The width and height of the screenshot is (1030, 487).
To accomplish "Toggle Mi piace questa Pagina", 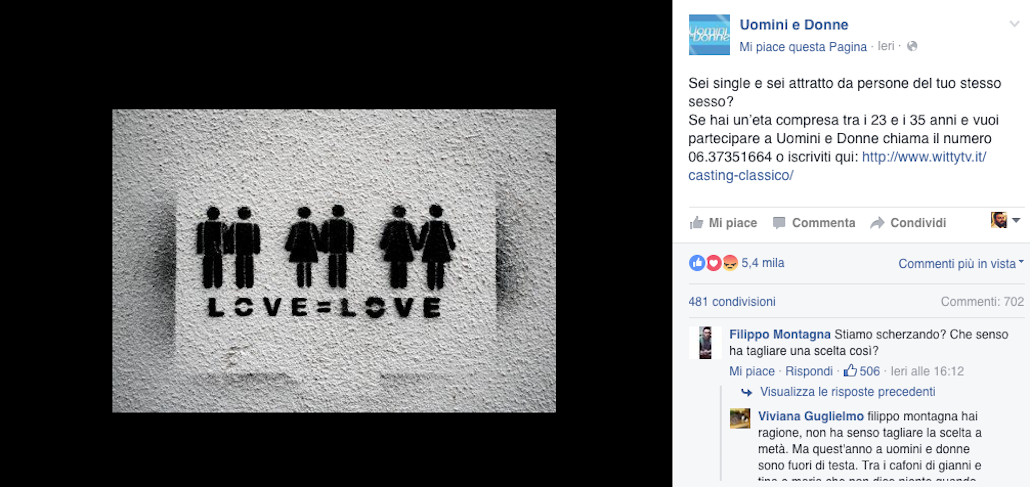I will tap(803, 47).
